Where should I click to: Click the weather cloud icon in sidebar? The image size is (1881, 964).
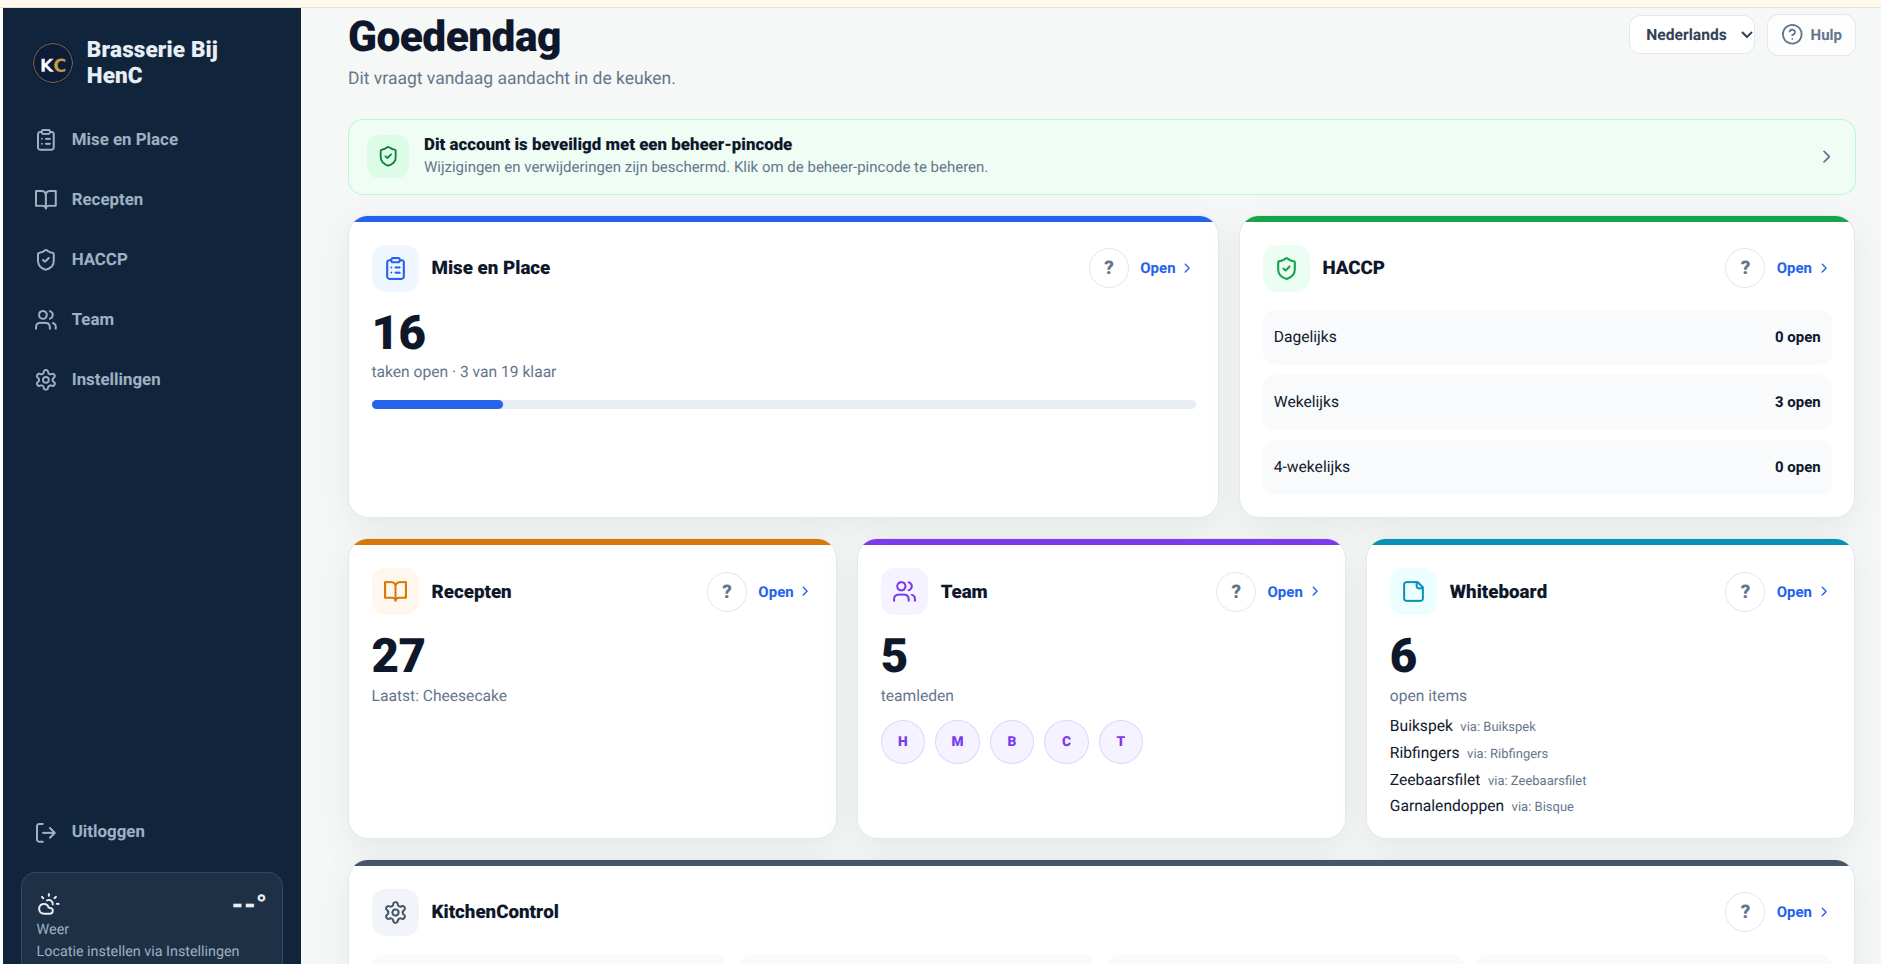[48, 905]
